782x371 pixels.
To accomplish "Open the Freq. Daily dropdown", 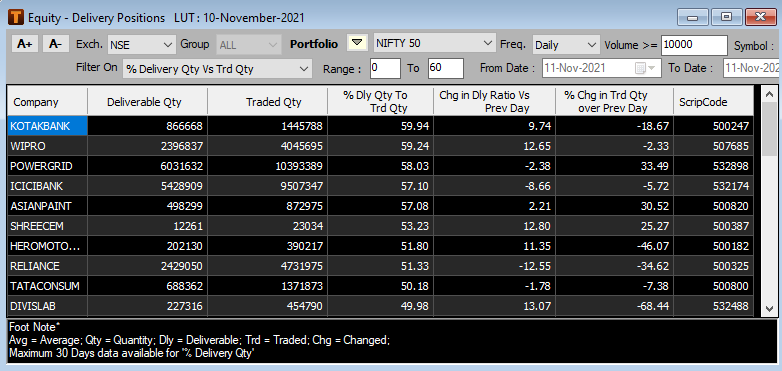I will 566,45.
